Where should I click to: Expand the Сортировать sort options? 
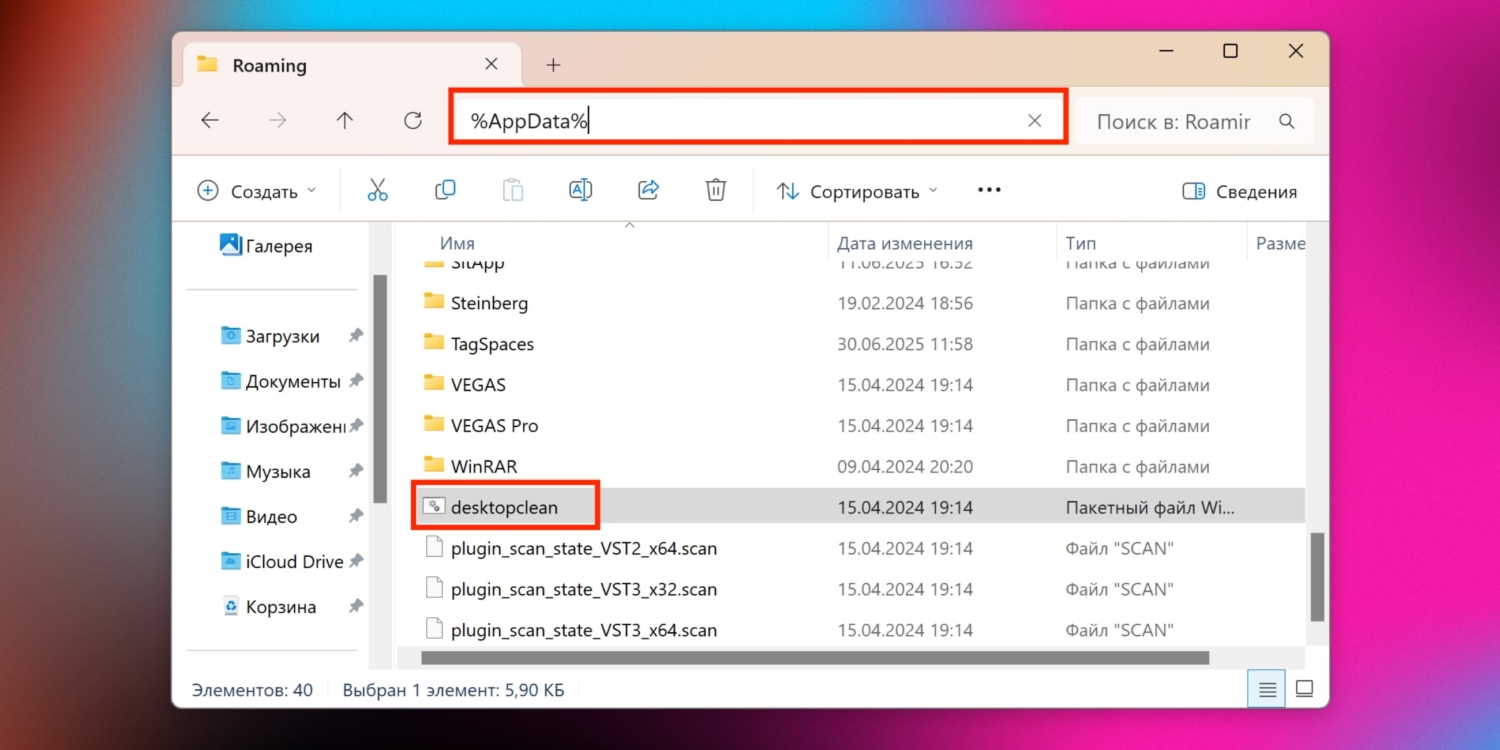(x=858, y=191)
